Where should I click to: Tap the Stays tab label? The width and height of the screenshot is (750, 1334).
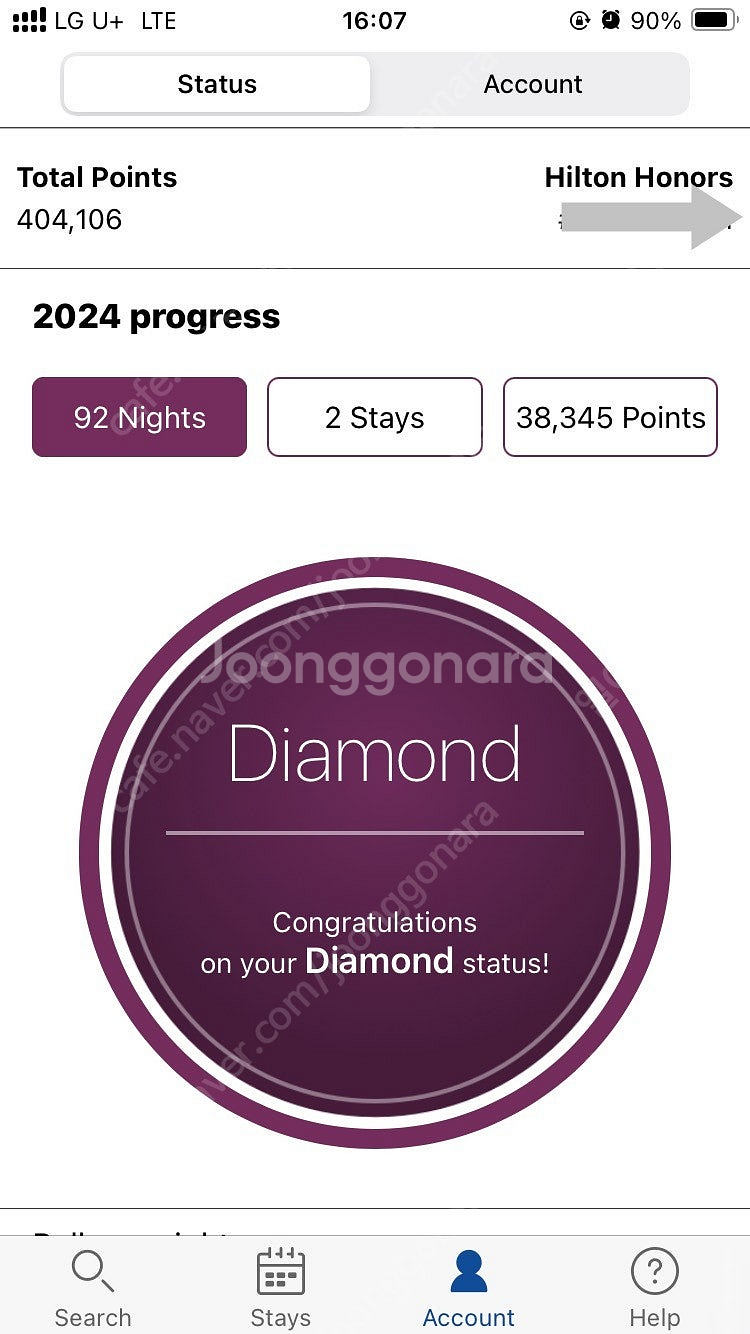tap(281, 1317)
